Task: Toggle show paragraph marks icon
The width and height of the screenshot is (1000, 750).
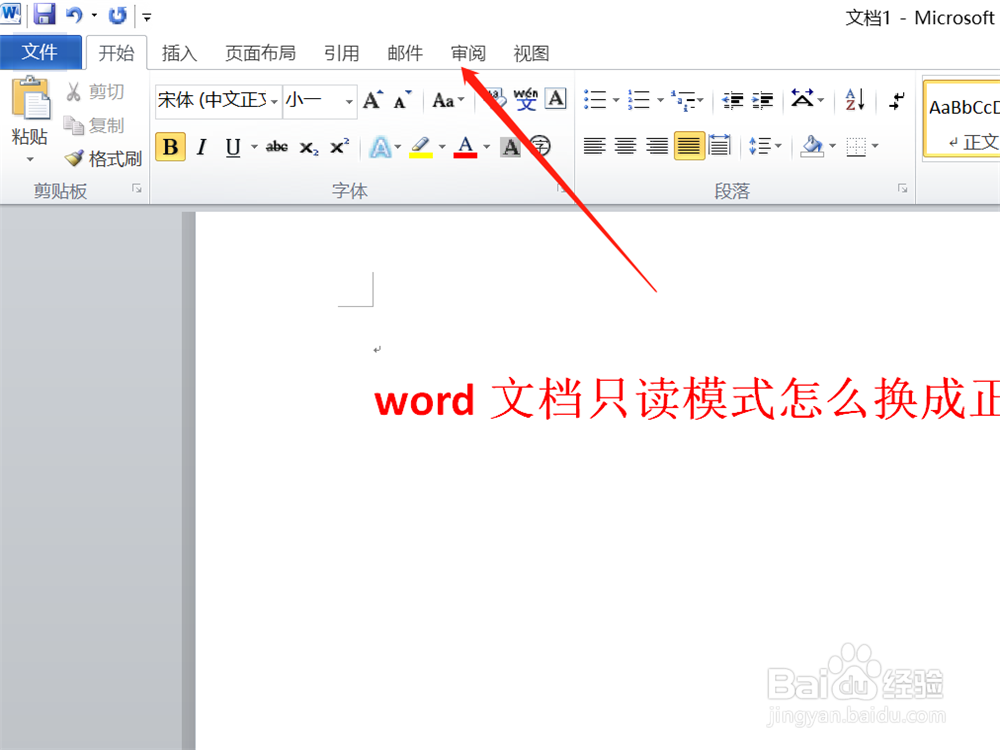Action: coord(897,100)
